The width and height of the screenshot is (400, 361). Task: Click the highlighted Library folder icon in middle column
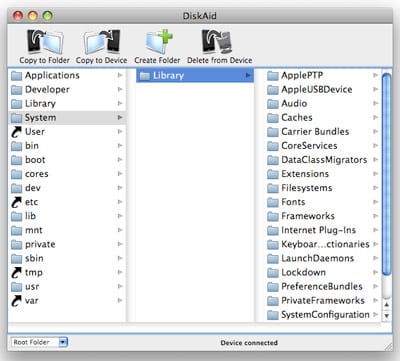[x=145, y=76]
